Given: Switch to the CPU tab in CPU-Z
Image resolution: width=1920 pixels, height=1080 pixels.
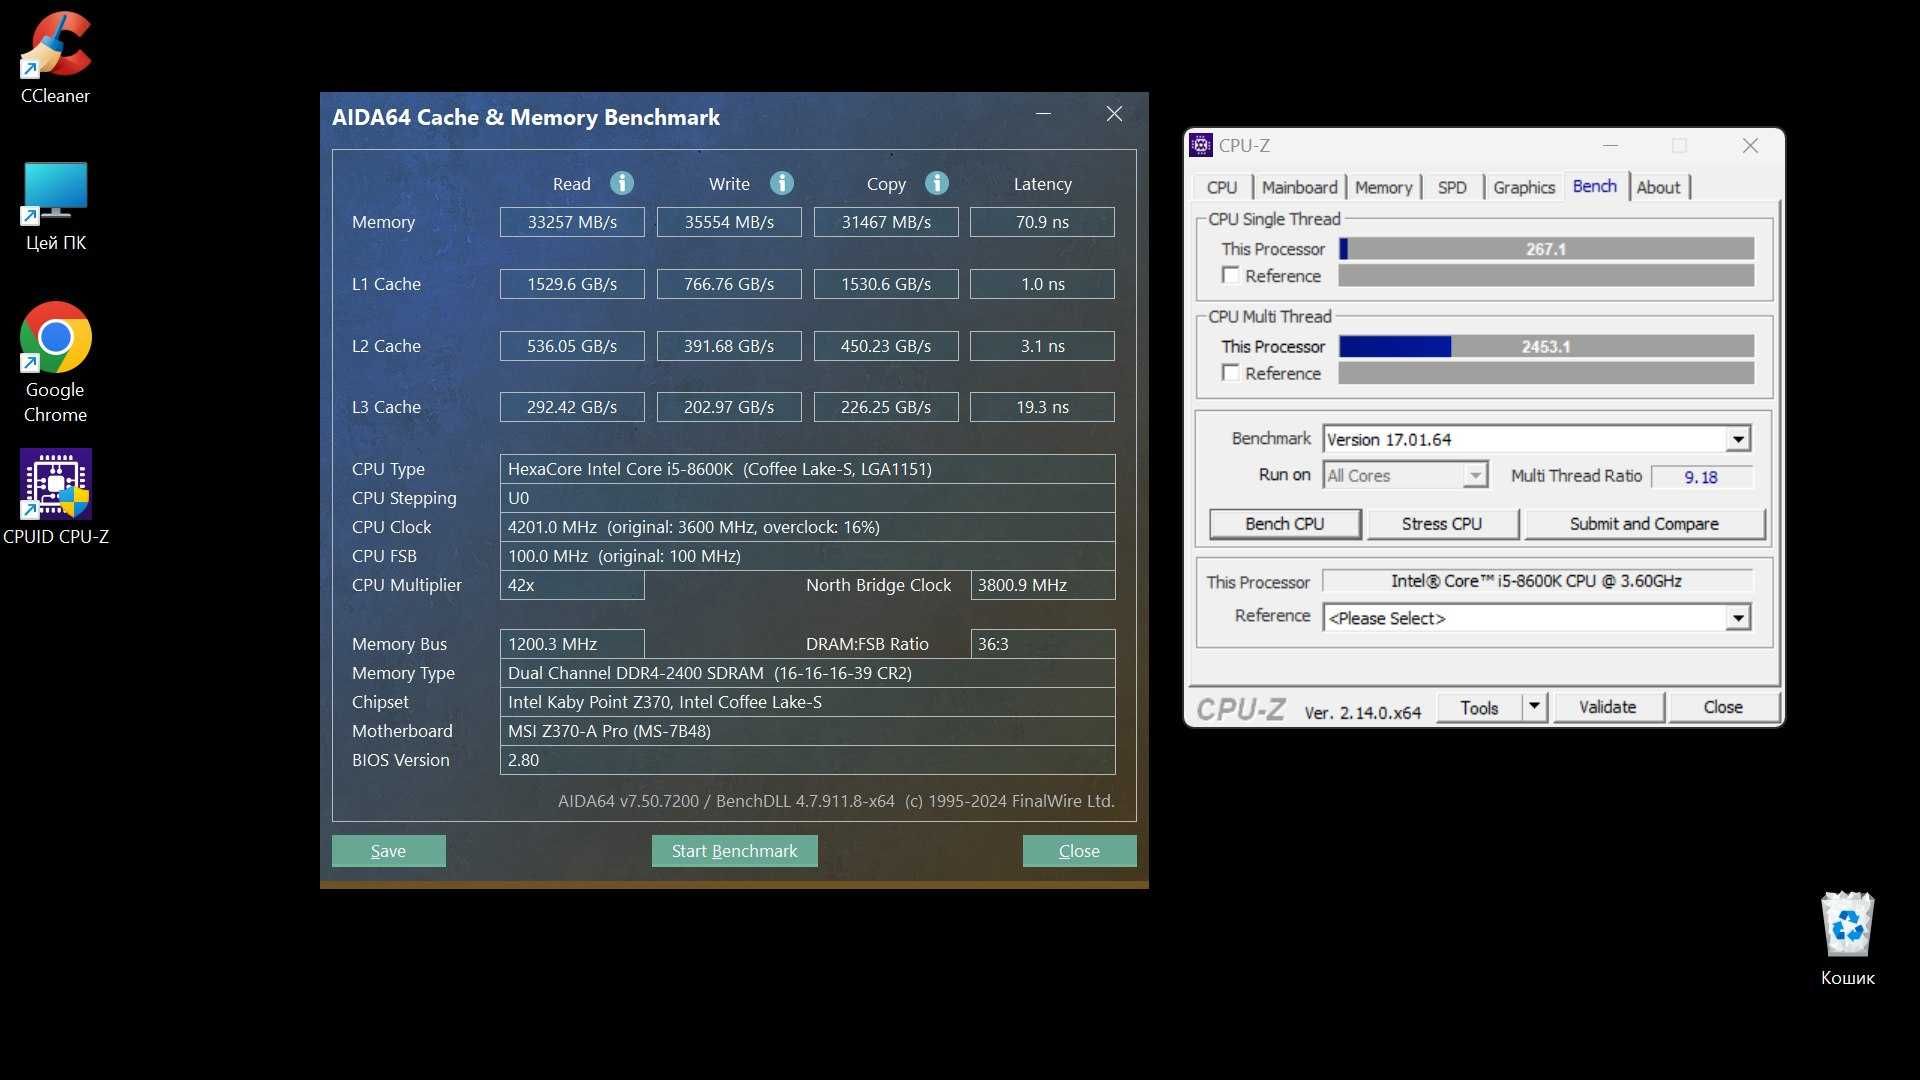Looking at the screenshot, I should pos(1222,187).
